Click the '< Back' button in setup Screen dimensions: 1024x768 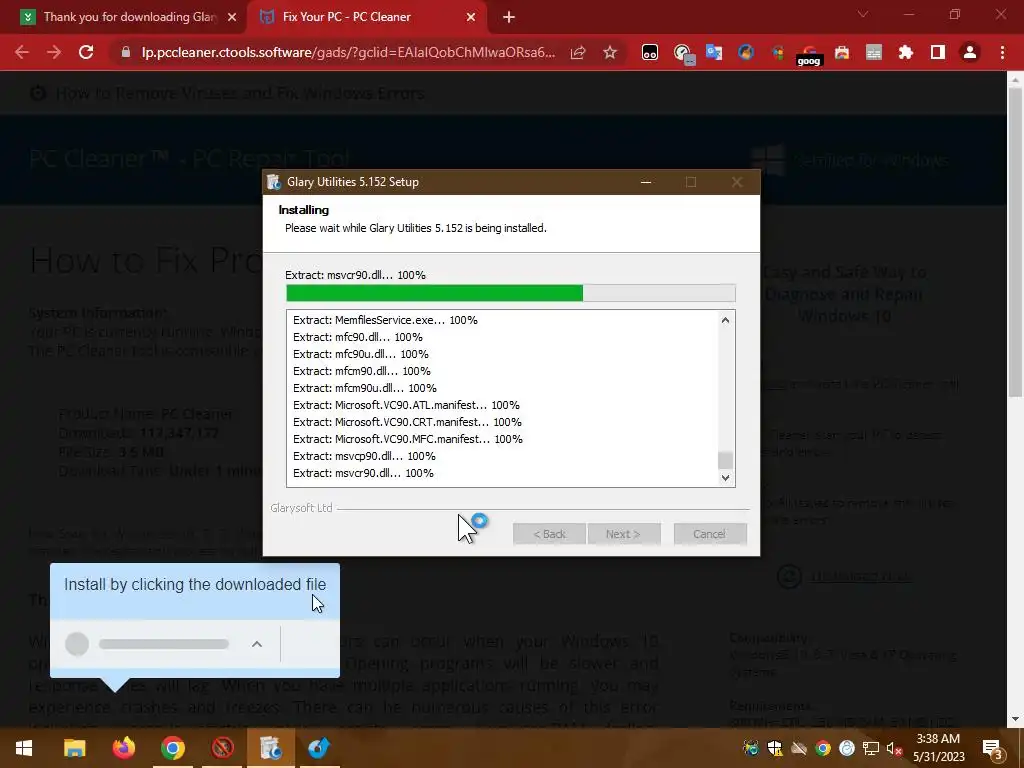(549, 534)
